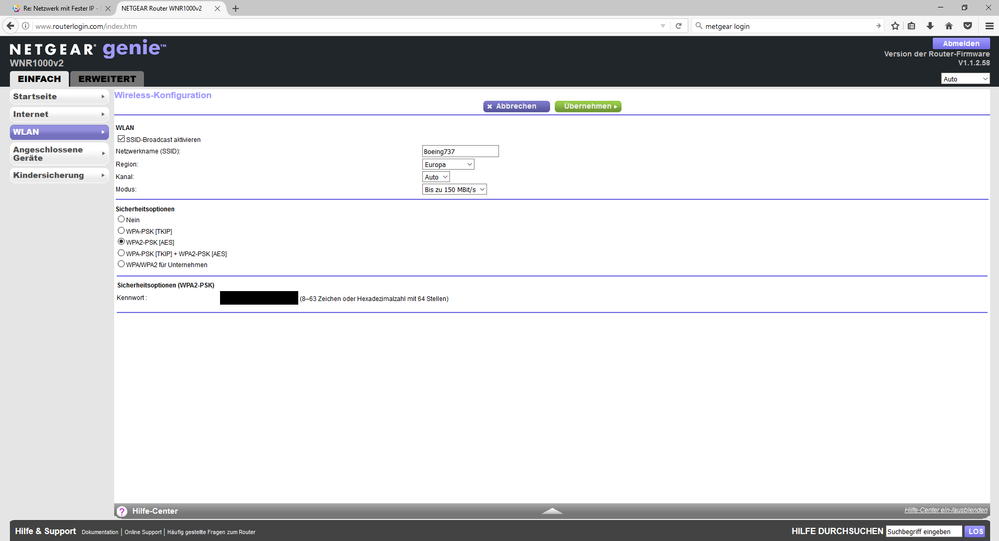Image resolution: width=999 pixels, height=541 pixels.
Task: Click the browser back arrow button
Action: tap(10, 26)
